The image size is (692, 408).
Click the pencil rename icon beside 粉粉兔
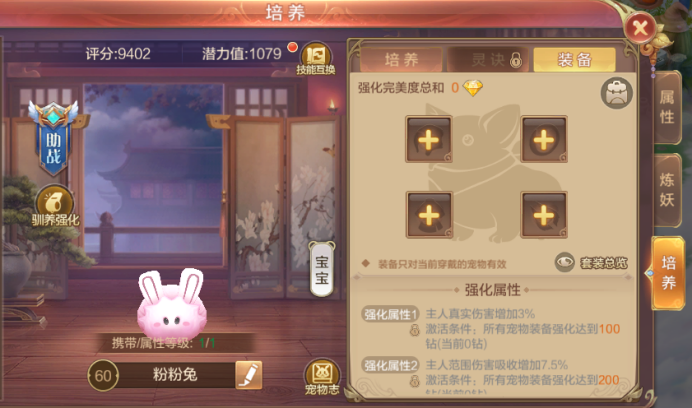(248, 375)
